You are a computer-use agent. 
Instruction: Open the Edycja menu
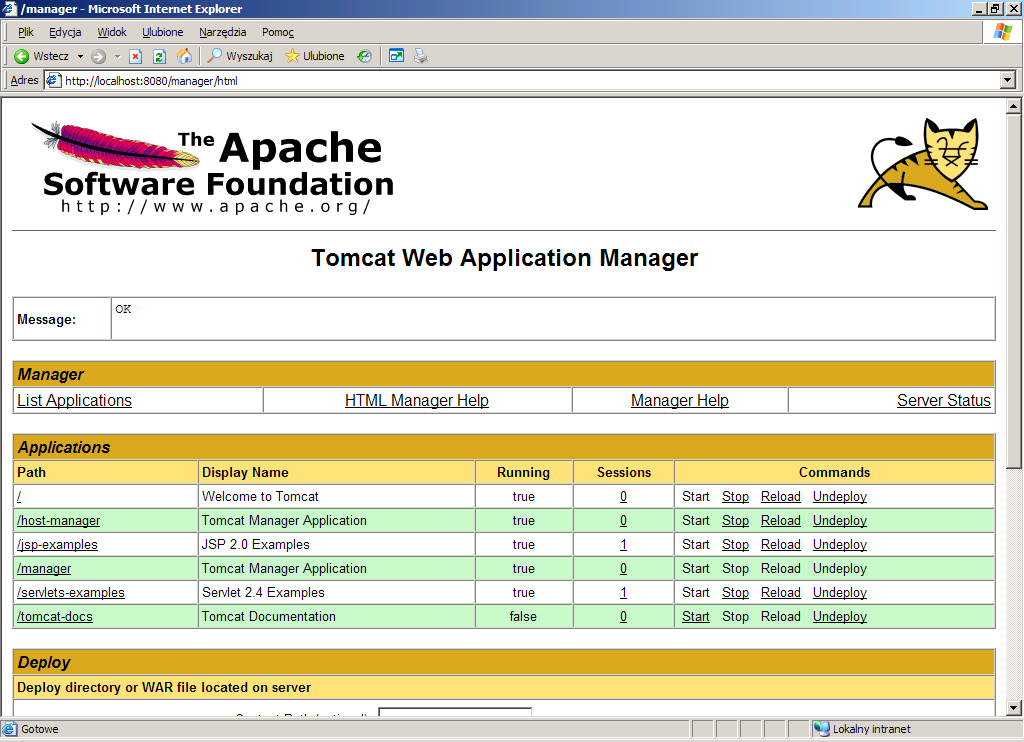click(x=65, y=32)
